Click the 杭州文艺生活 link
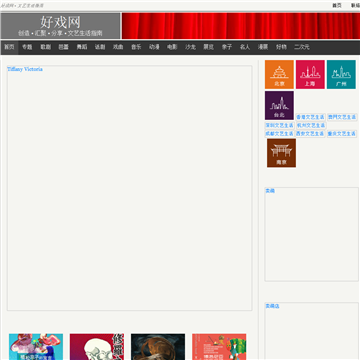360x360 pixels. (311, 126)
